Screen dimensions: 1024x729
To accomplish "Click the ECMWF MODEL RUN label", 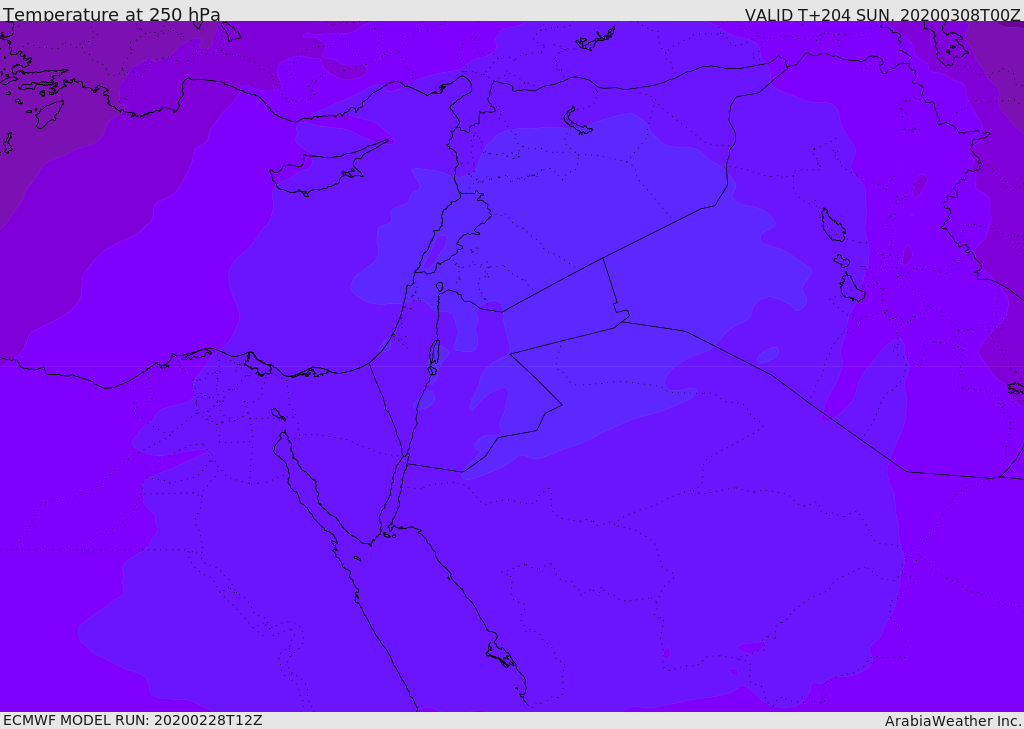I will click(x=133, y=720).
